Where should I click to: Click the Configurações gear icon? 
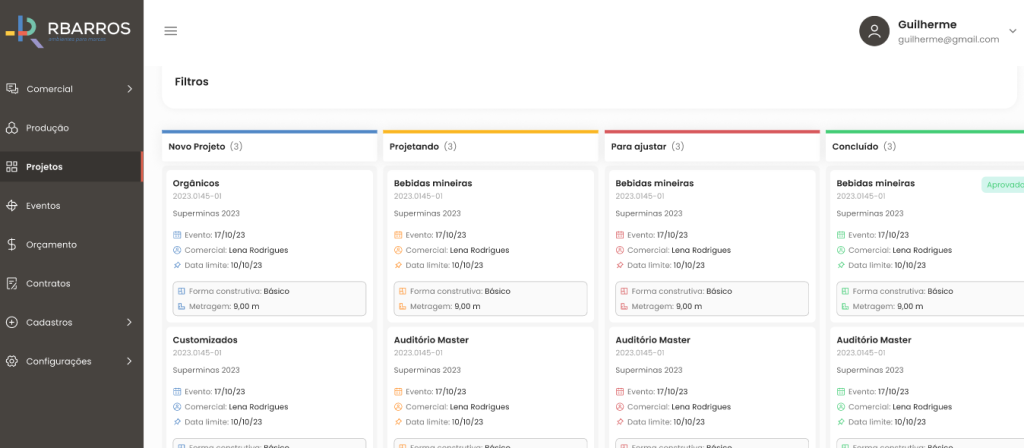pyautogui.click(x=12, y=361)
